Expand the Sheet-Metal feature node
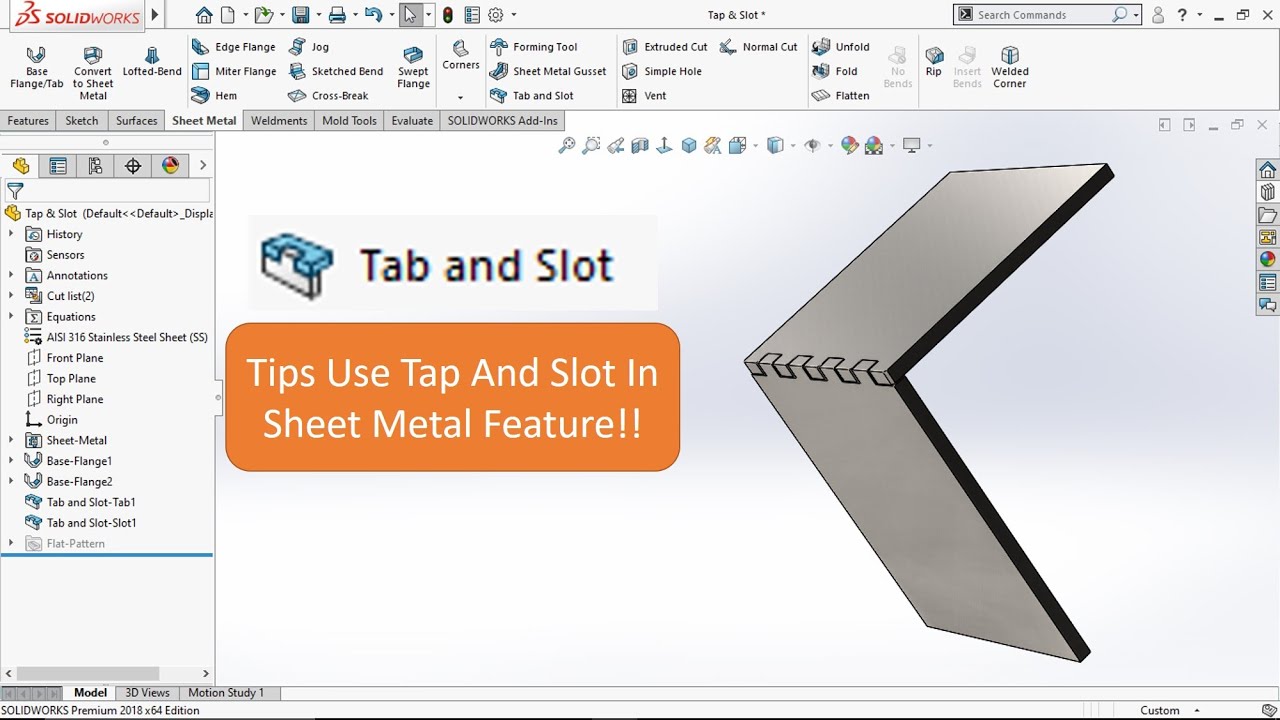 coord(11,440)
